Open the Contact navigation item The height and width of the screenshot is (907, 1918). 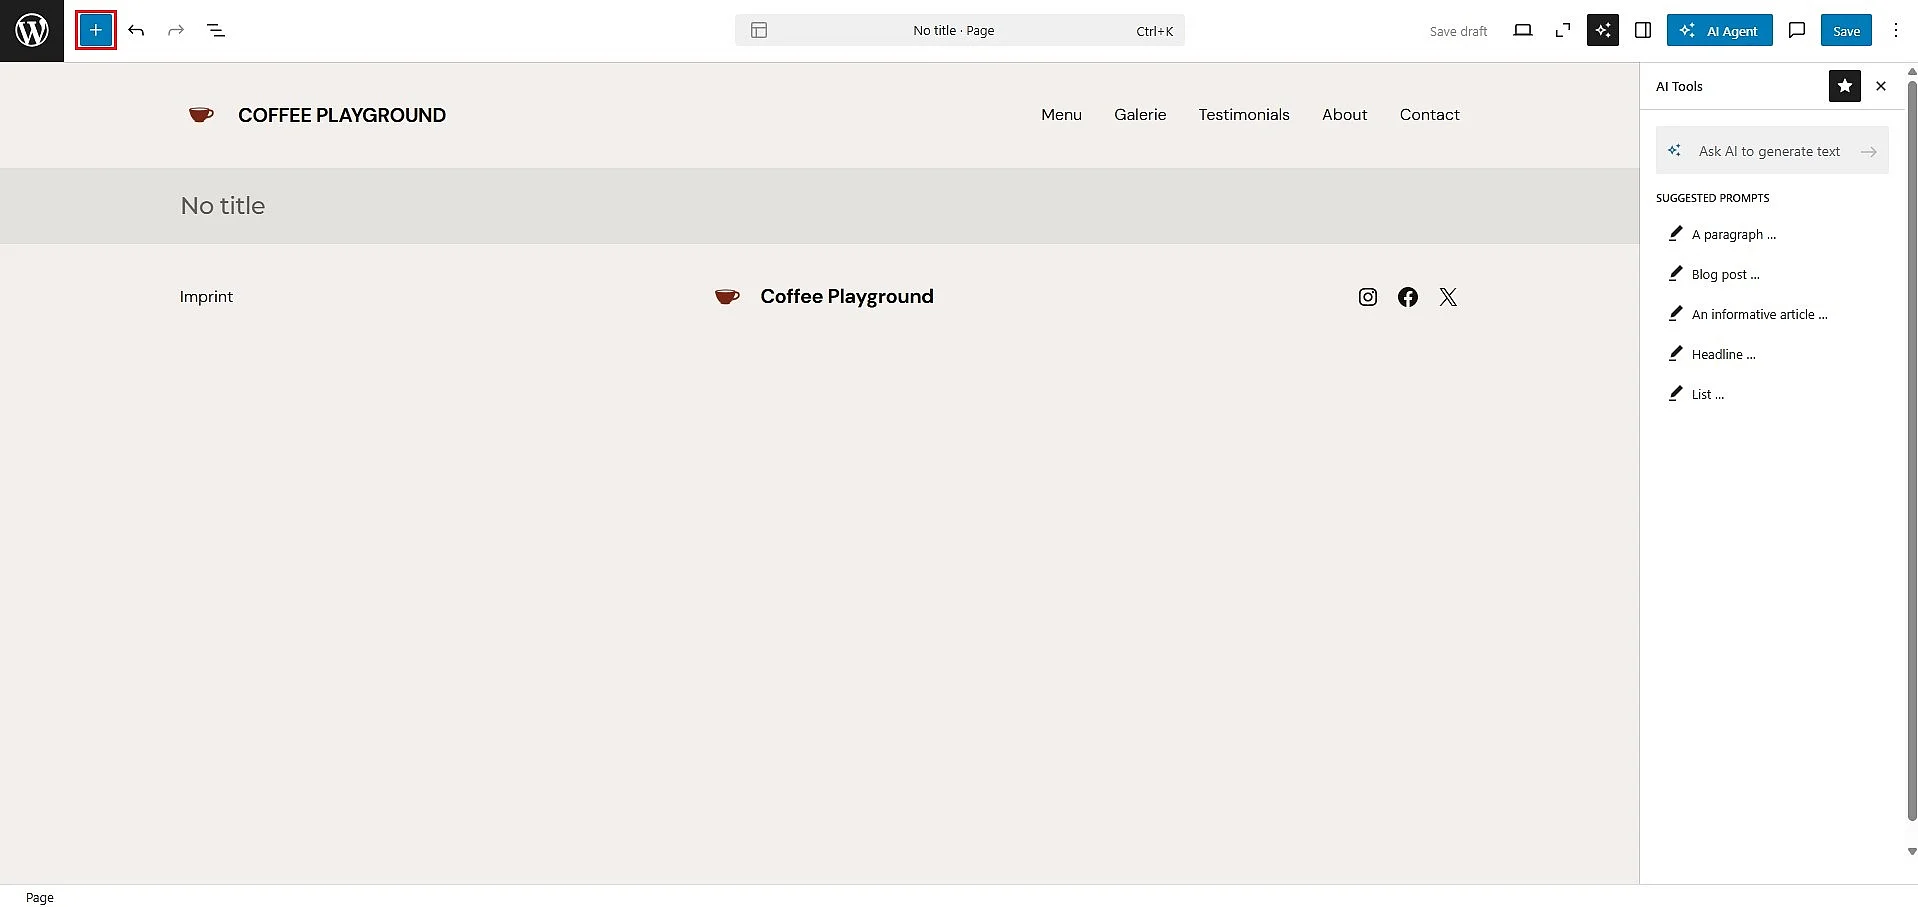[1429, 115]
